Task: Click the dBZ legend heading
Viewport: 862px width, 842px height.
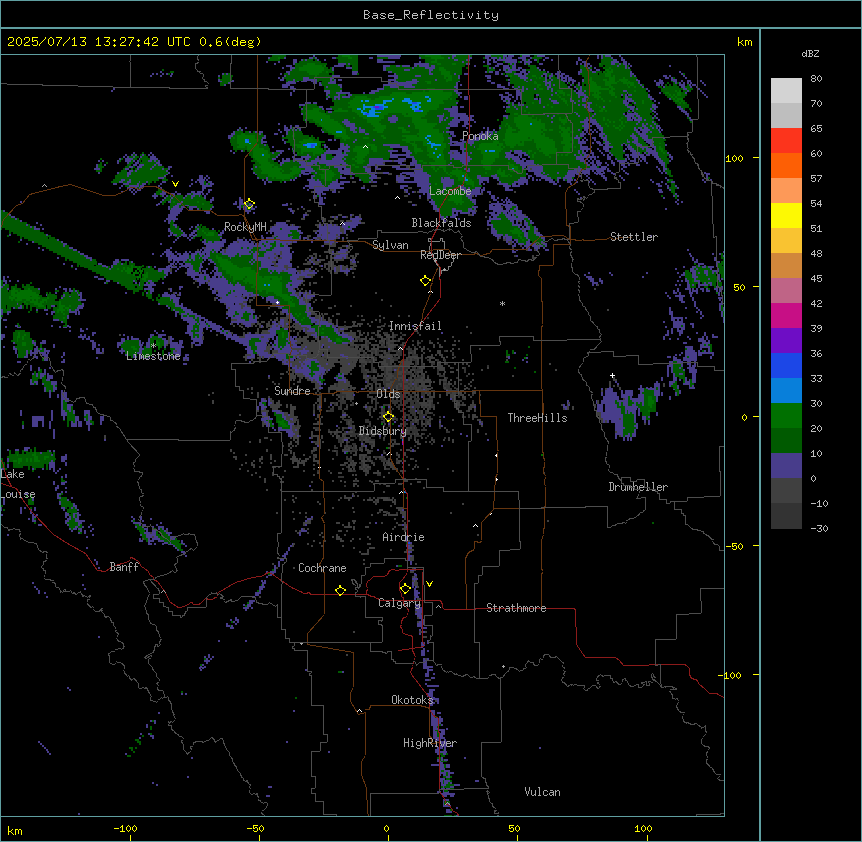Action: pyautogui.click(x=810, y=53)
